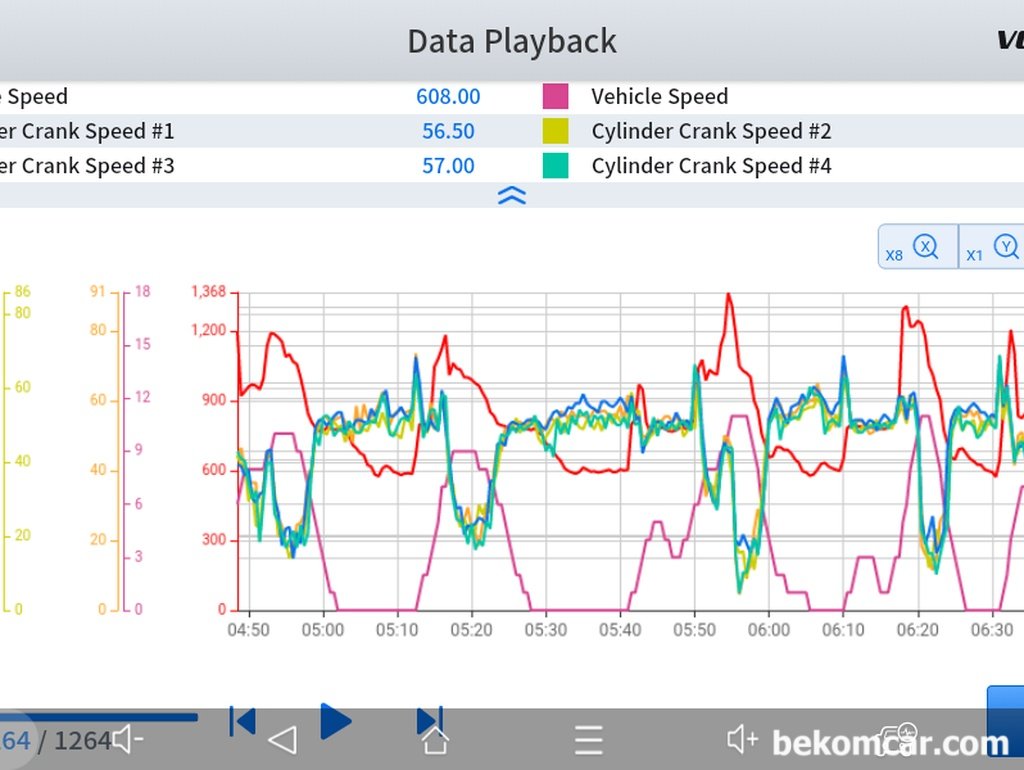
Task: Skip to first frame of playback
Action: pyautogui.click(x=242, y=721)
